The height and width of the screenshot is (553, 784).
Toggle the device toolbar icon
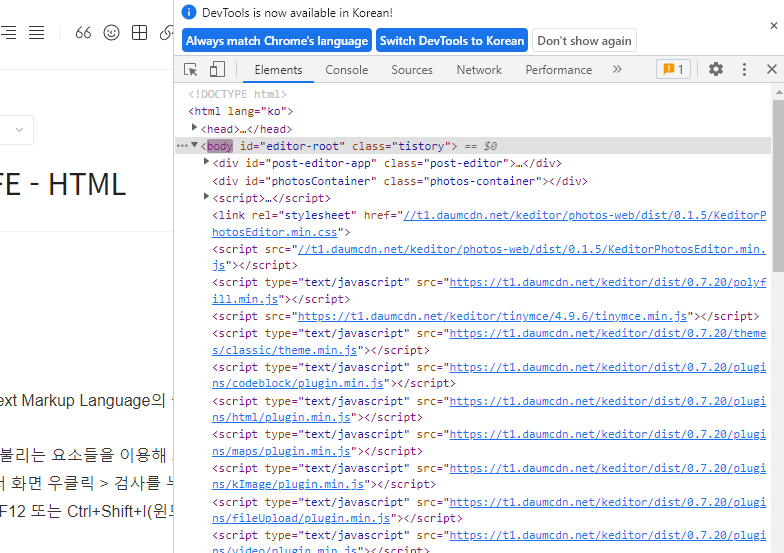pos(217,70)
